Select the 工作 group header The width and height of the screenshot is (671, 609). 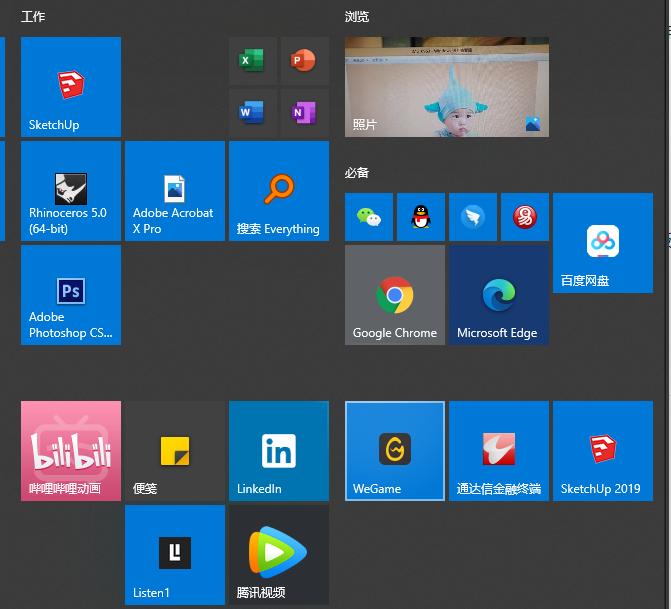tap(33, 17)
